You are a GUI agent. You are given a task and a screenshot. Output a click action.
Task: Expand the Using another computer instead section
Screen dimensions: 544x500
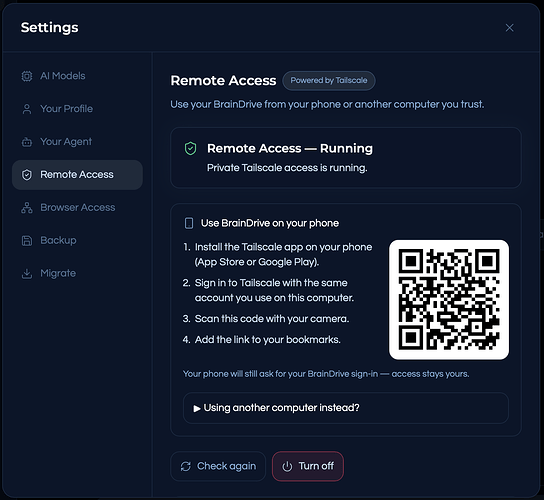(x=346, y=408)
